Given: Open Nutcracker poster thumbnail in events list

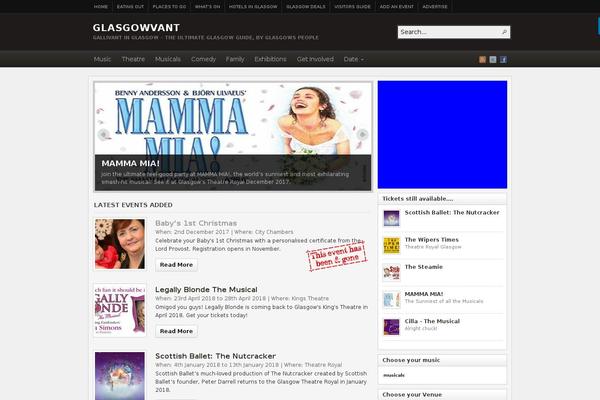Looking at the screenshot, I should [120, 376].
